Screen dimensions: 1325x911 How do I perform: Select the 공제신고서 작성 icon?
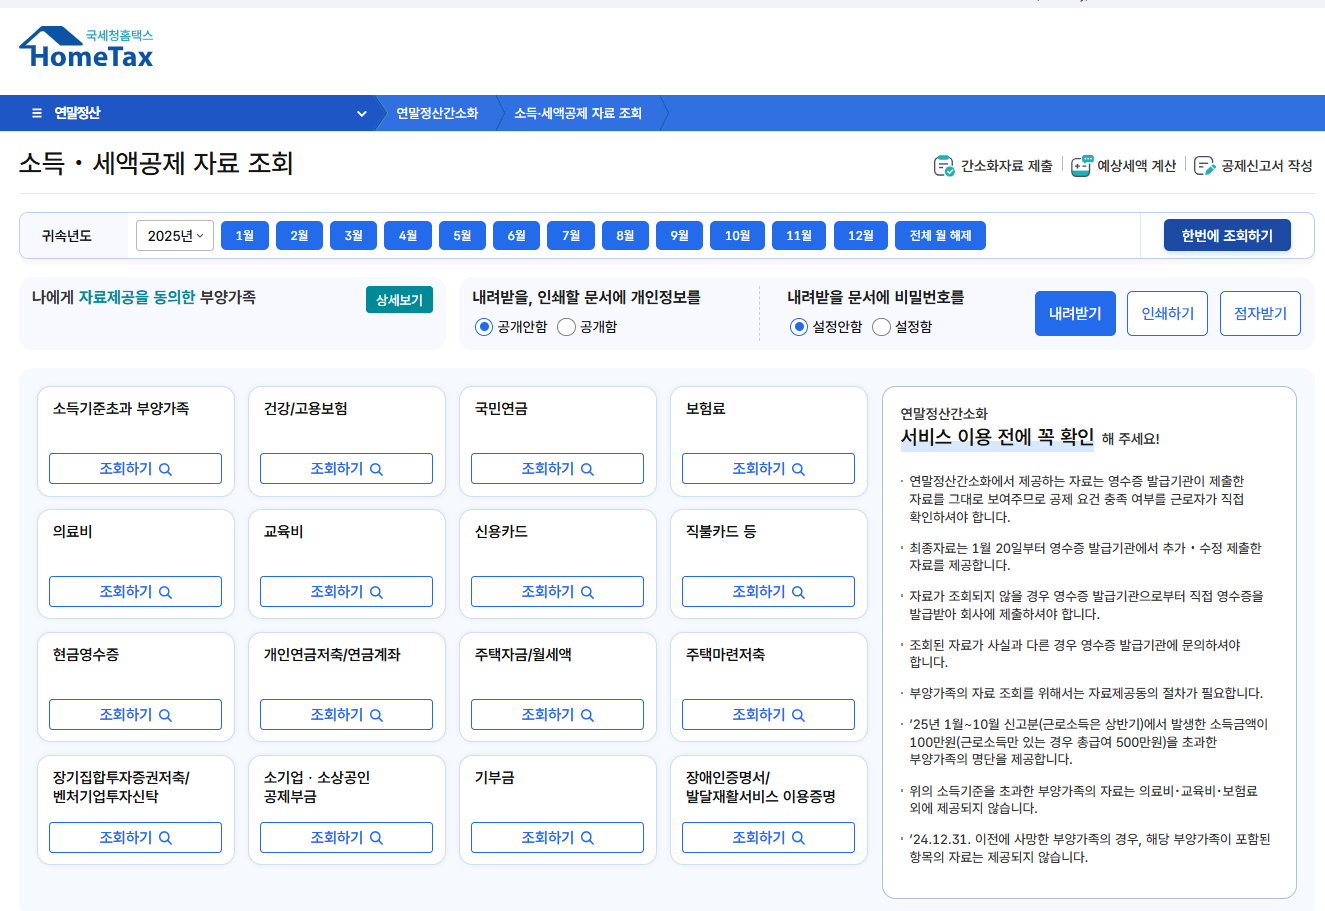click(x=1205, y=166)
